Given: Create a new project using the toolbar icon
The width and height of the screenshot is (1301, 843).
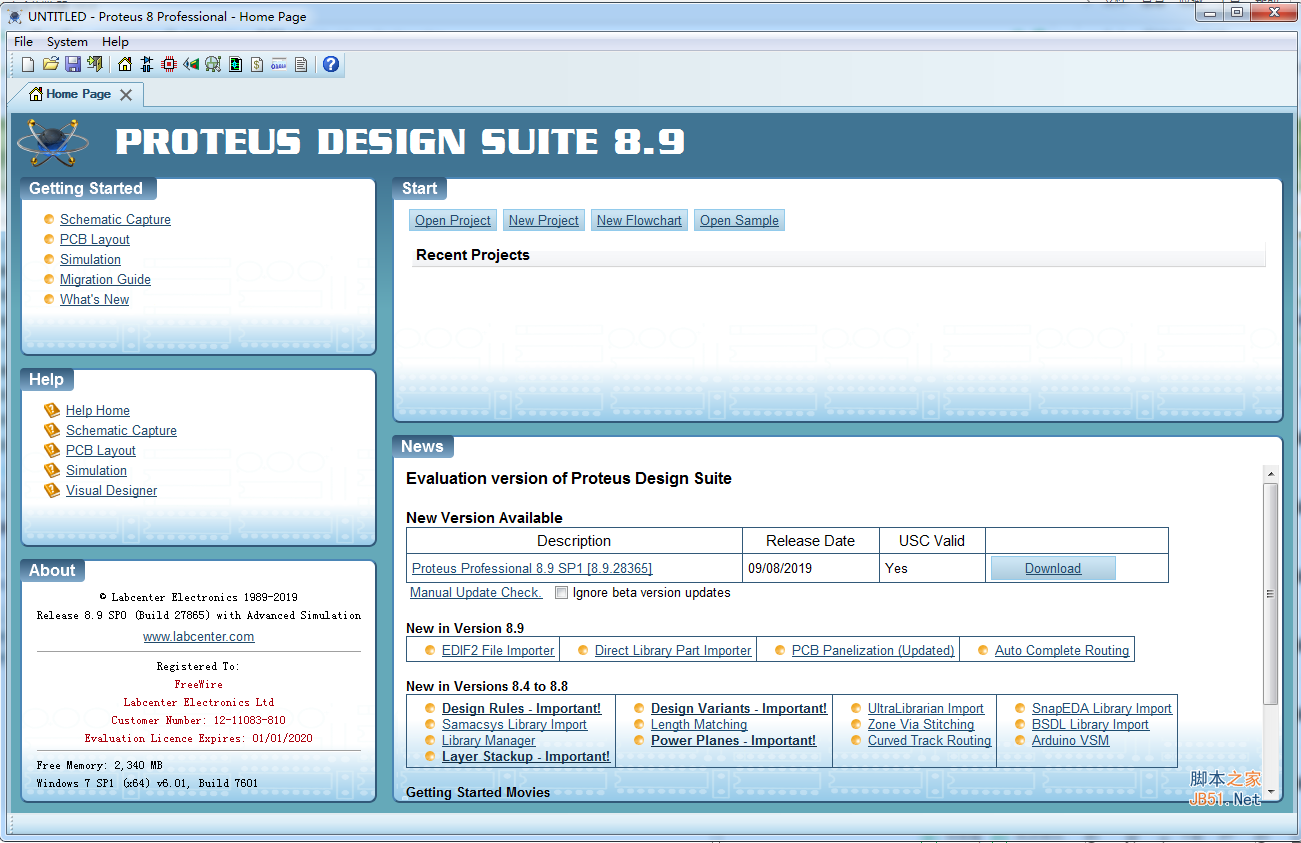Looking at the screenshot, I should coord(27,63).
